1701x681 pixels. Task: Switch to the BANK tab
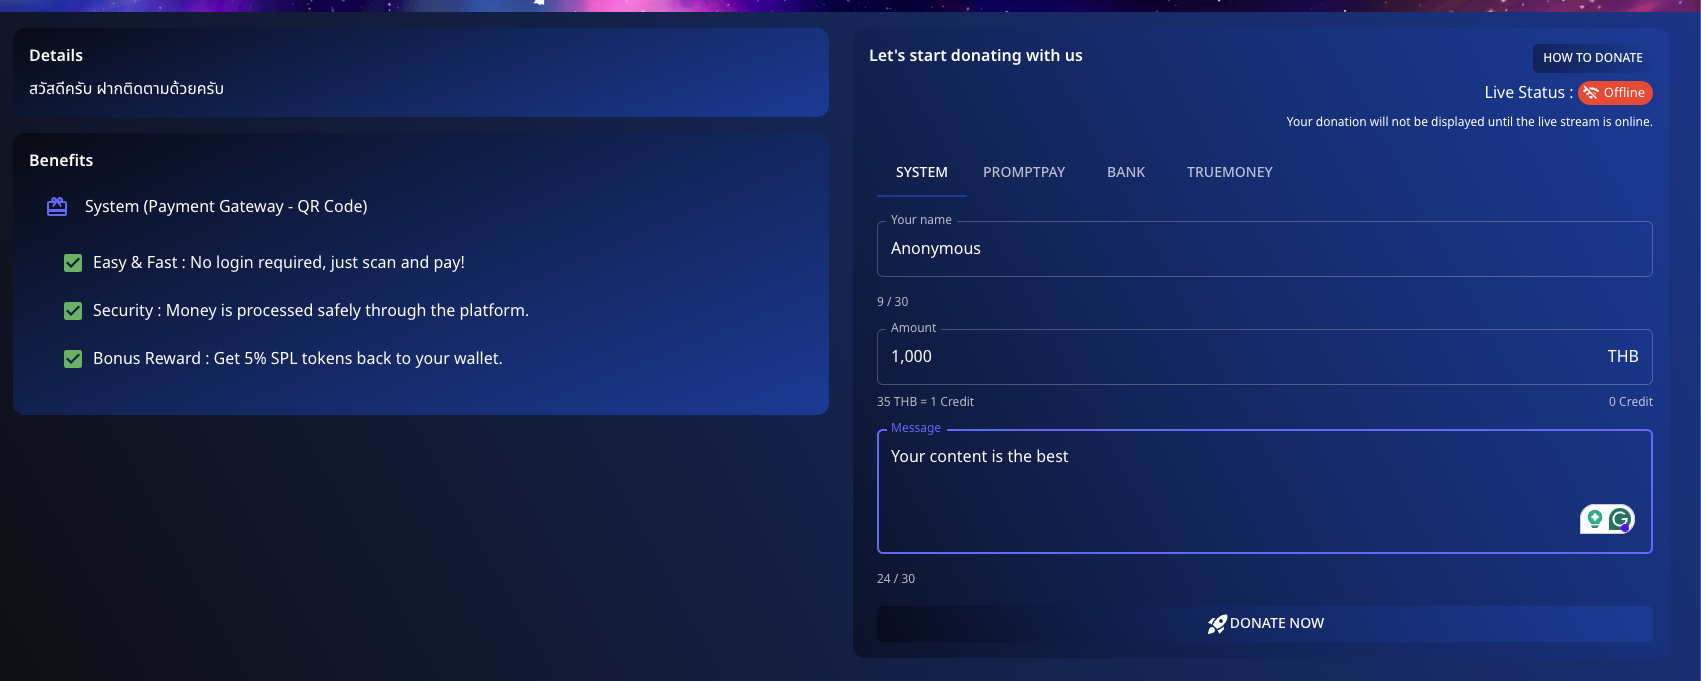pyautogui.click(x=1126, y=172)
